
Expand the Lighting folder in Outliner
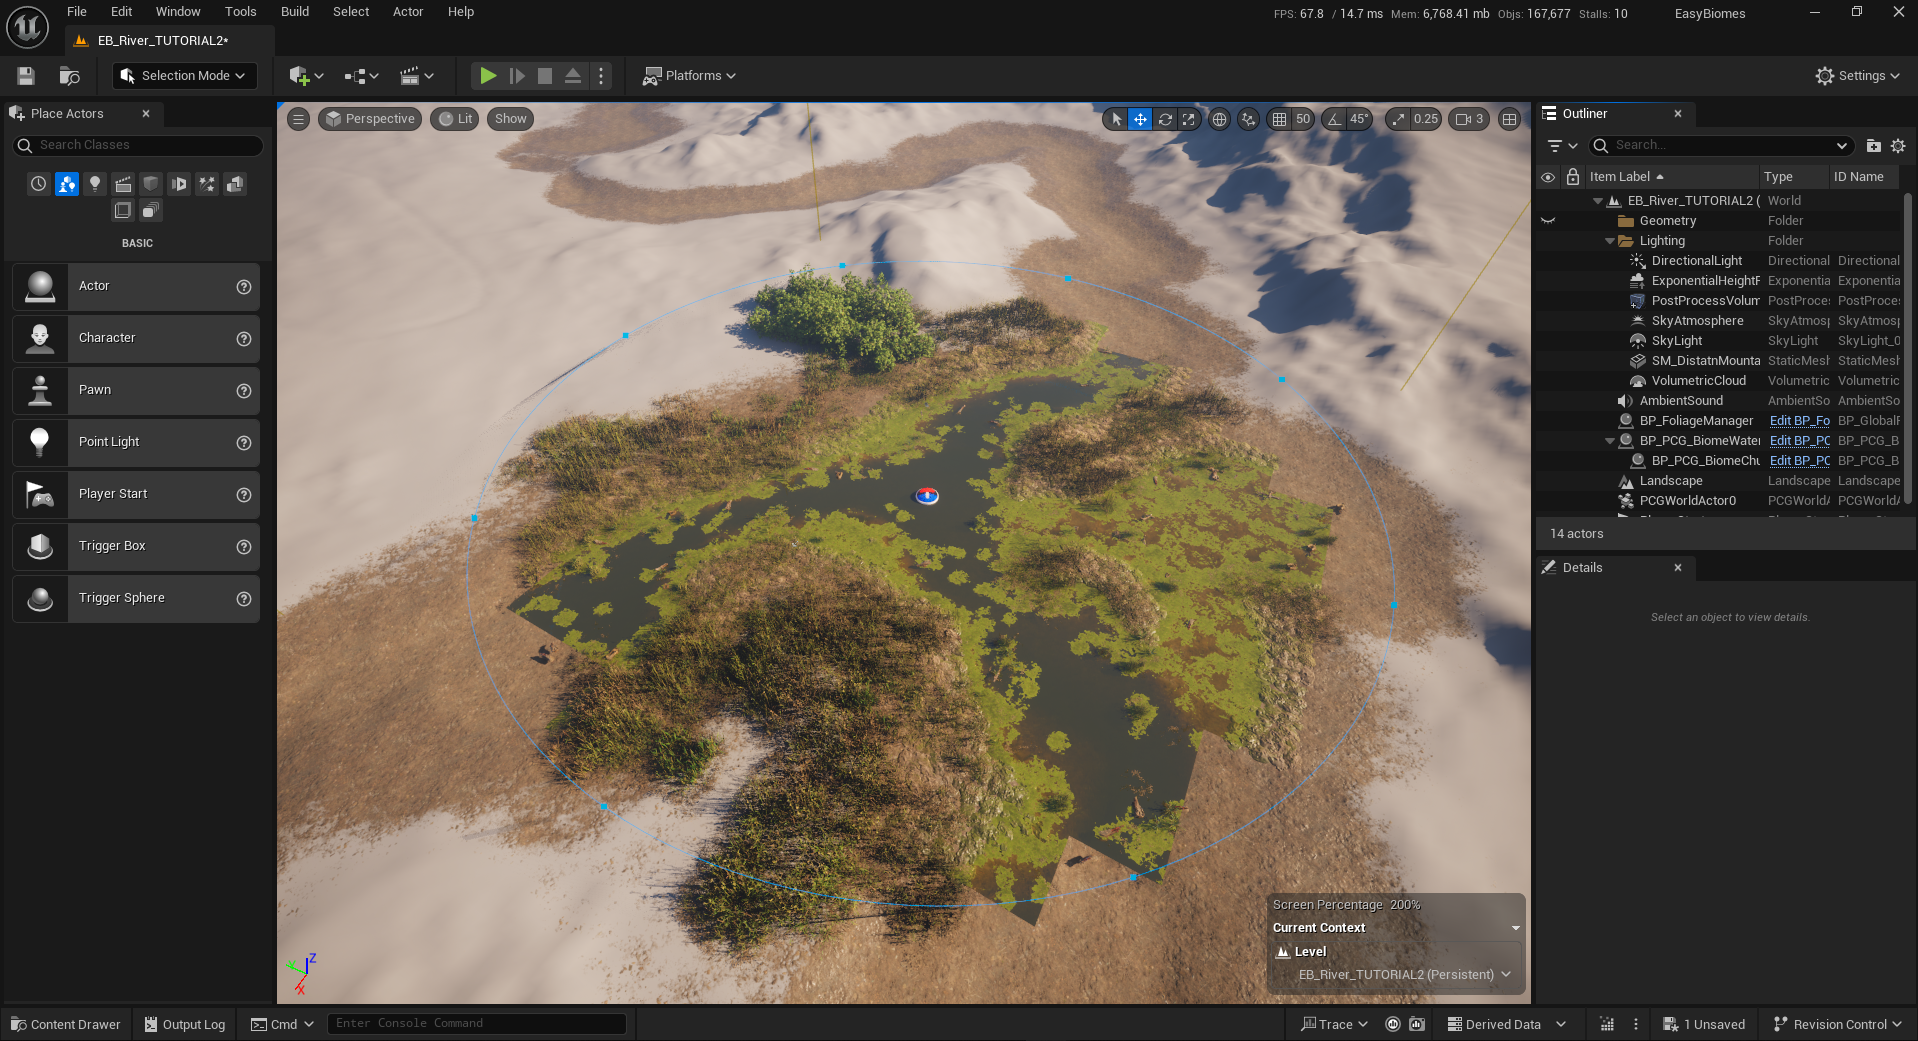pyautogui.click(x=1610, y=240)
